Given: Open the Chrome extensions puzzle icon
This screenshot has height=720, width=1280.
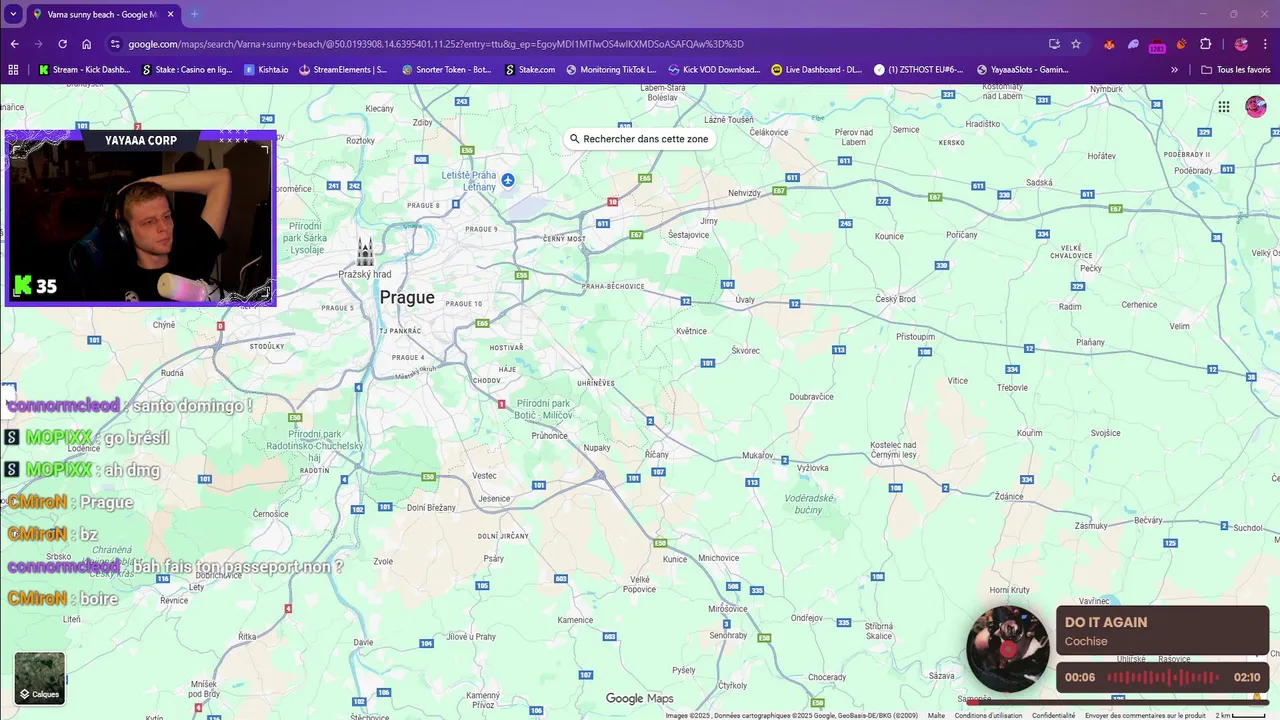Looking at the screenshot, I should [x=1205, y=44].
